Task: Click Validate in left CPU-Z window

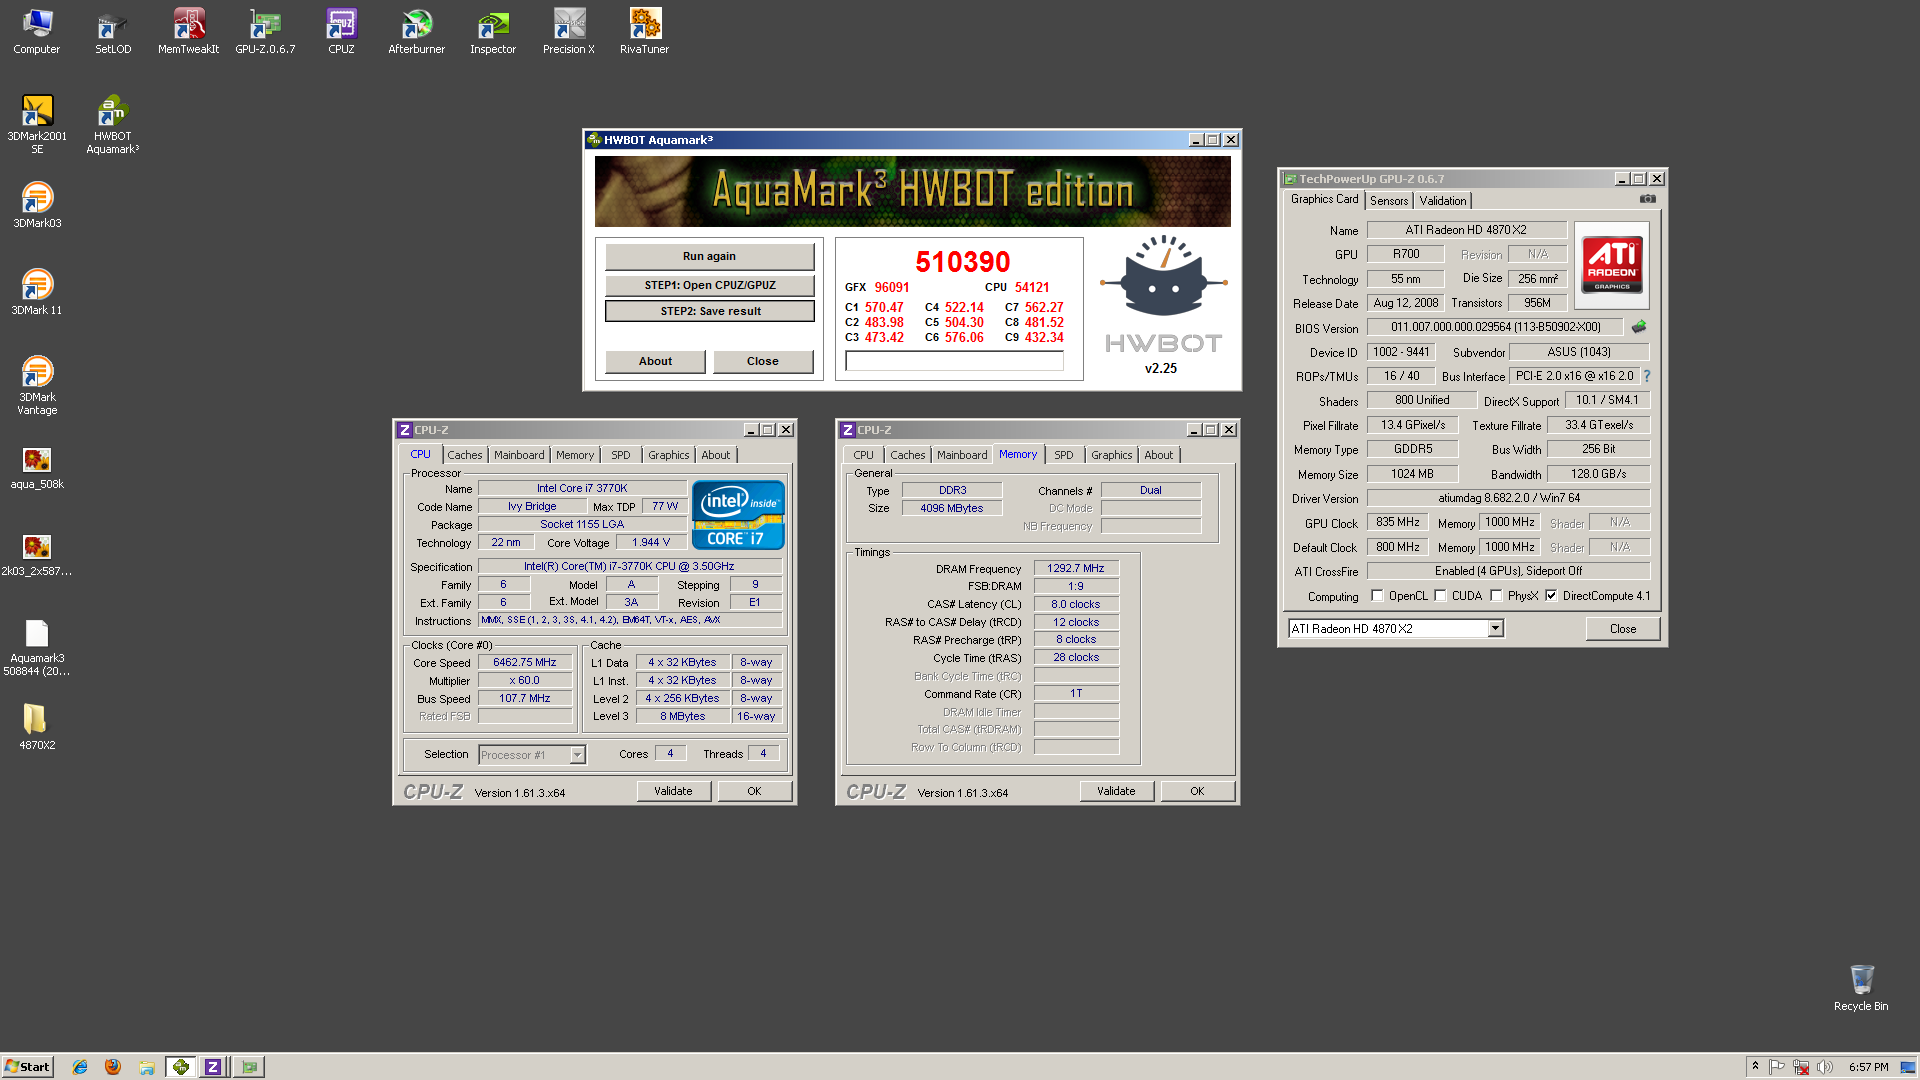Action: point(673,791)
